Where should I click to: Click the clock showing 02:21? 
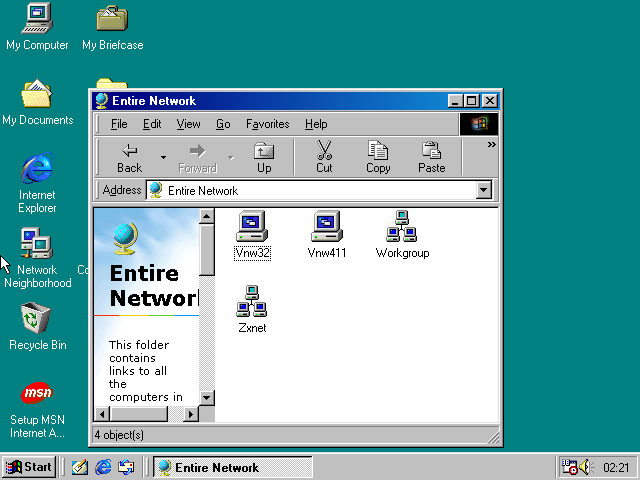616,467
